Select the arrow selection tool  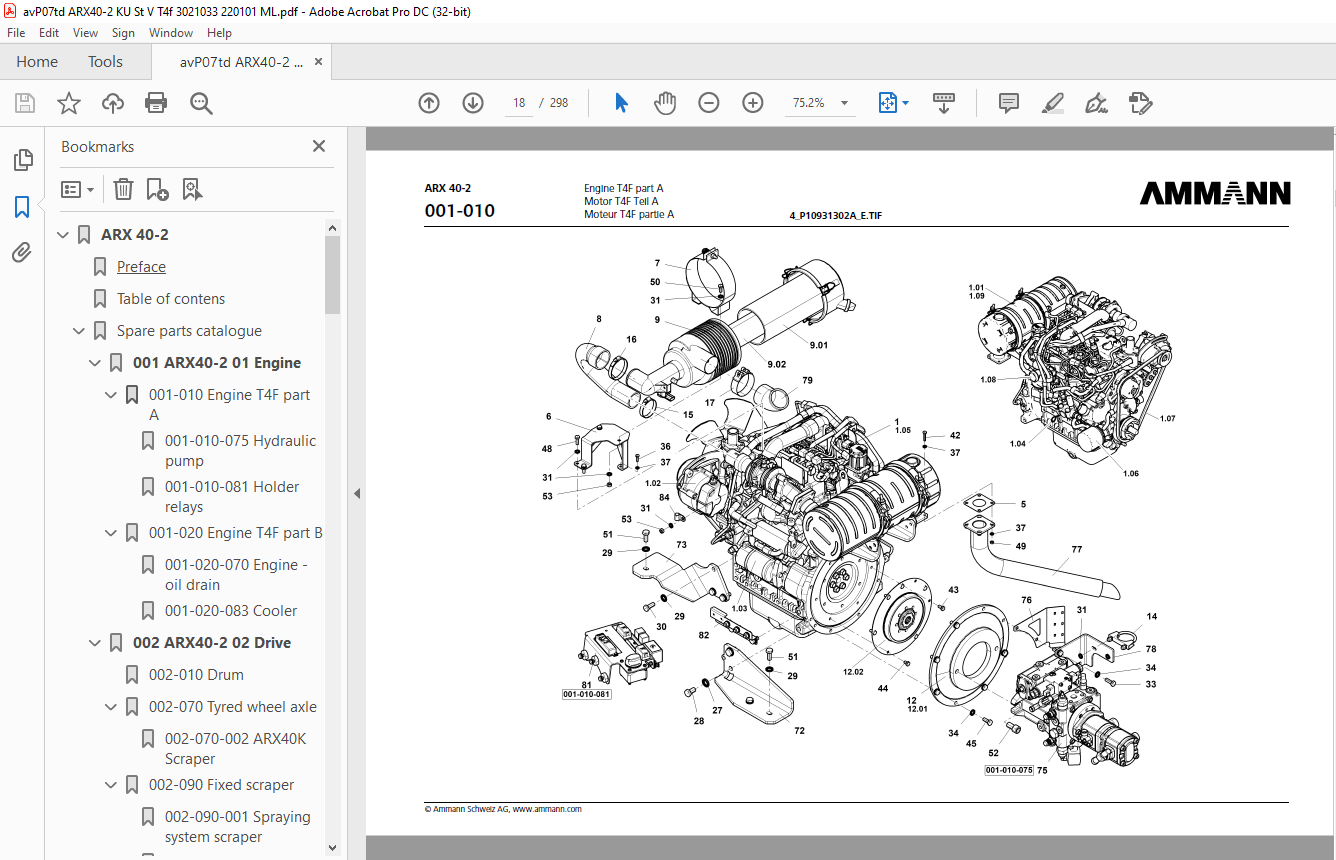click(x=621, y=103)
